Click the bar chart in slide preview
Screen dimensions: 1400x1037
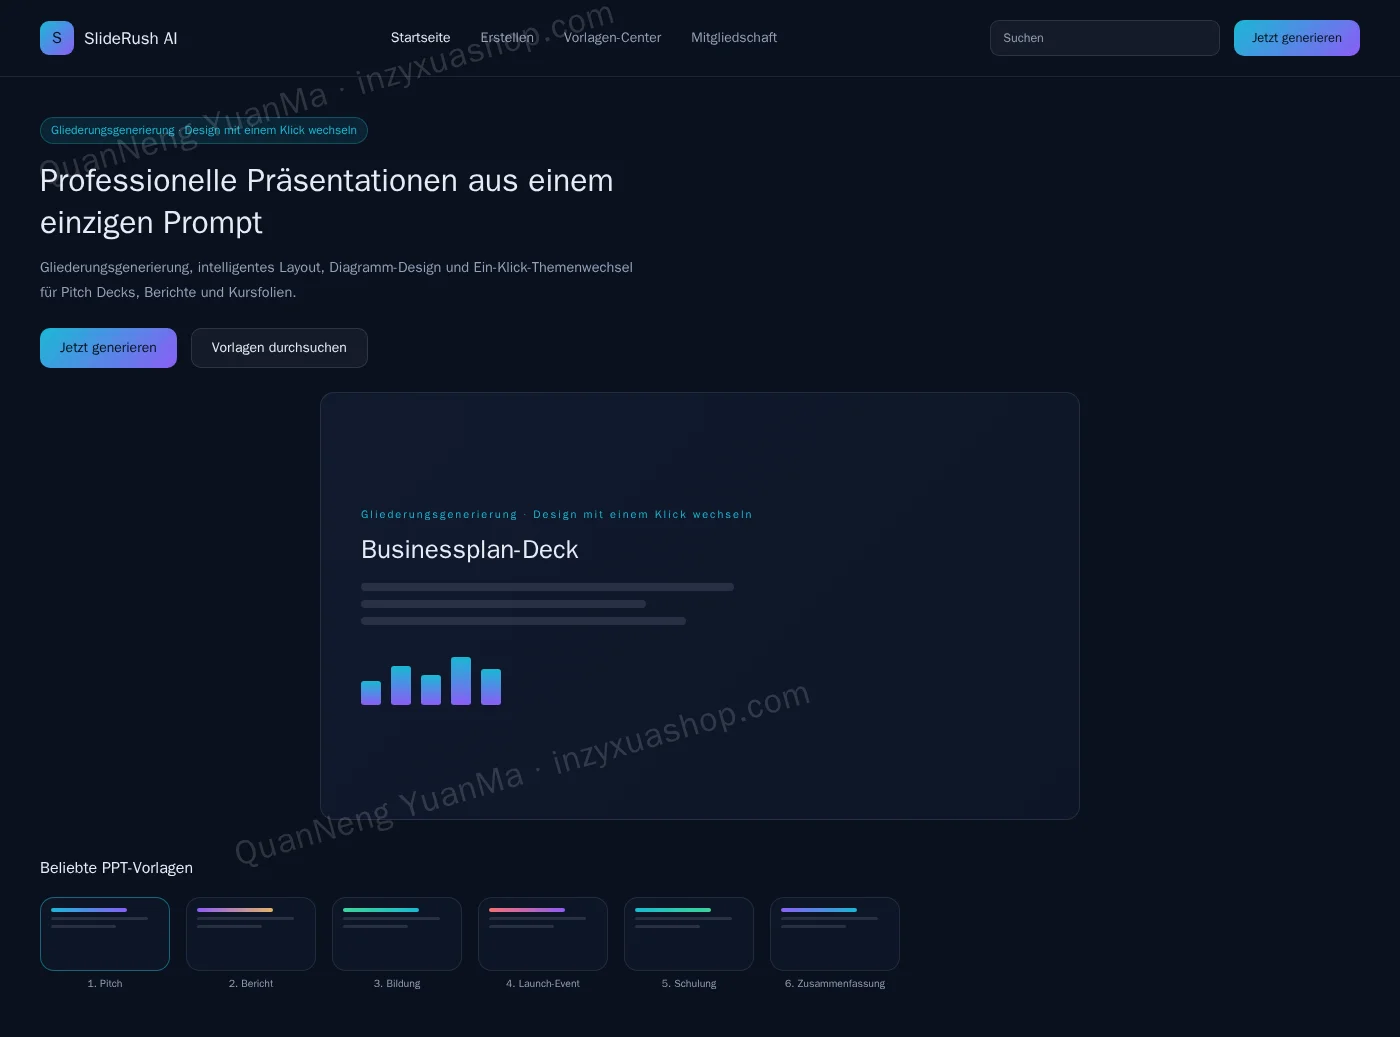click(x=431, y=681)
